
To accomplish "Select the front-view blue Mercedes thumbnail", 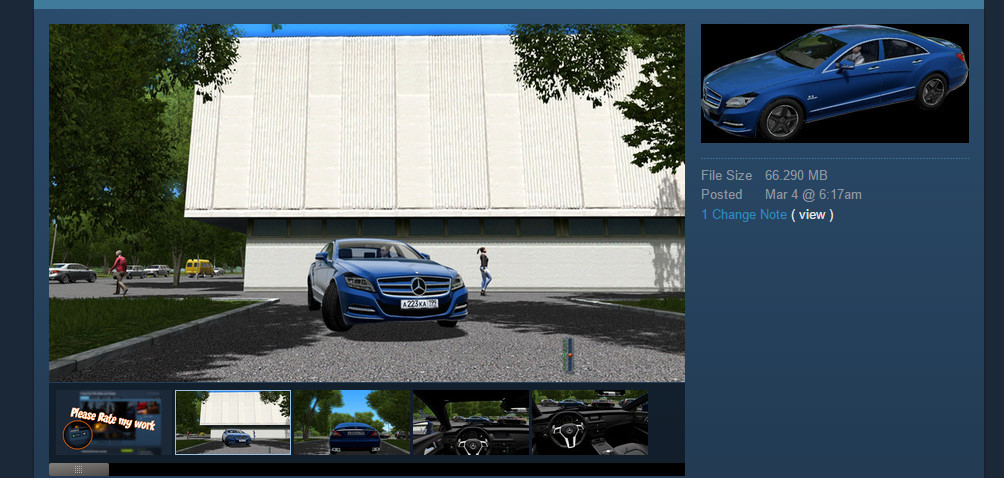I will tap(233, 422).
